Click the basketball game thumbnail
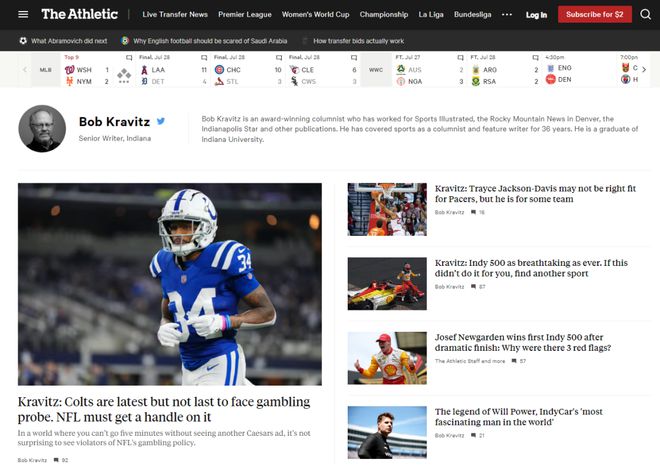 tap(387, 209)
